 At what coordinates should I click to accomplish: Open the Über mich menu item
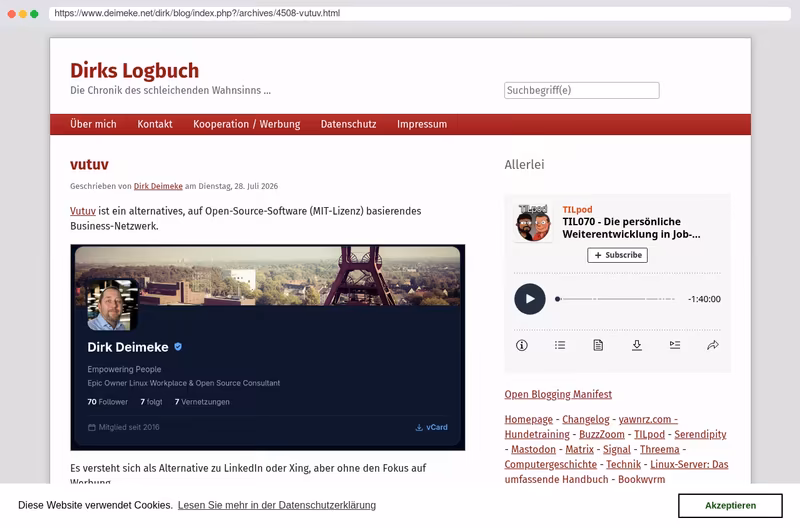coord(93,124)
